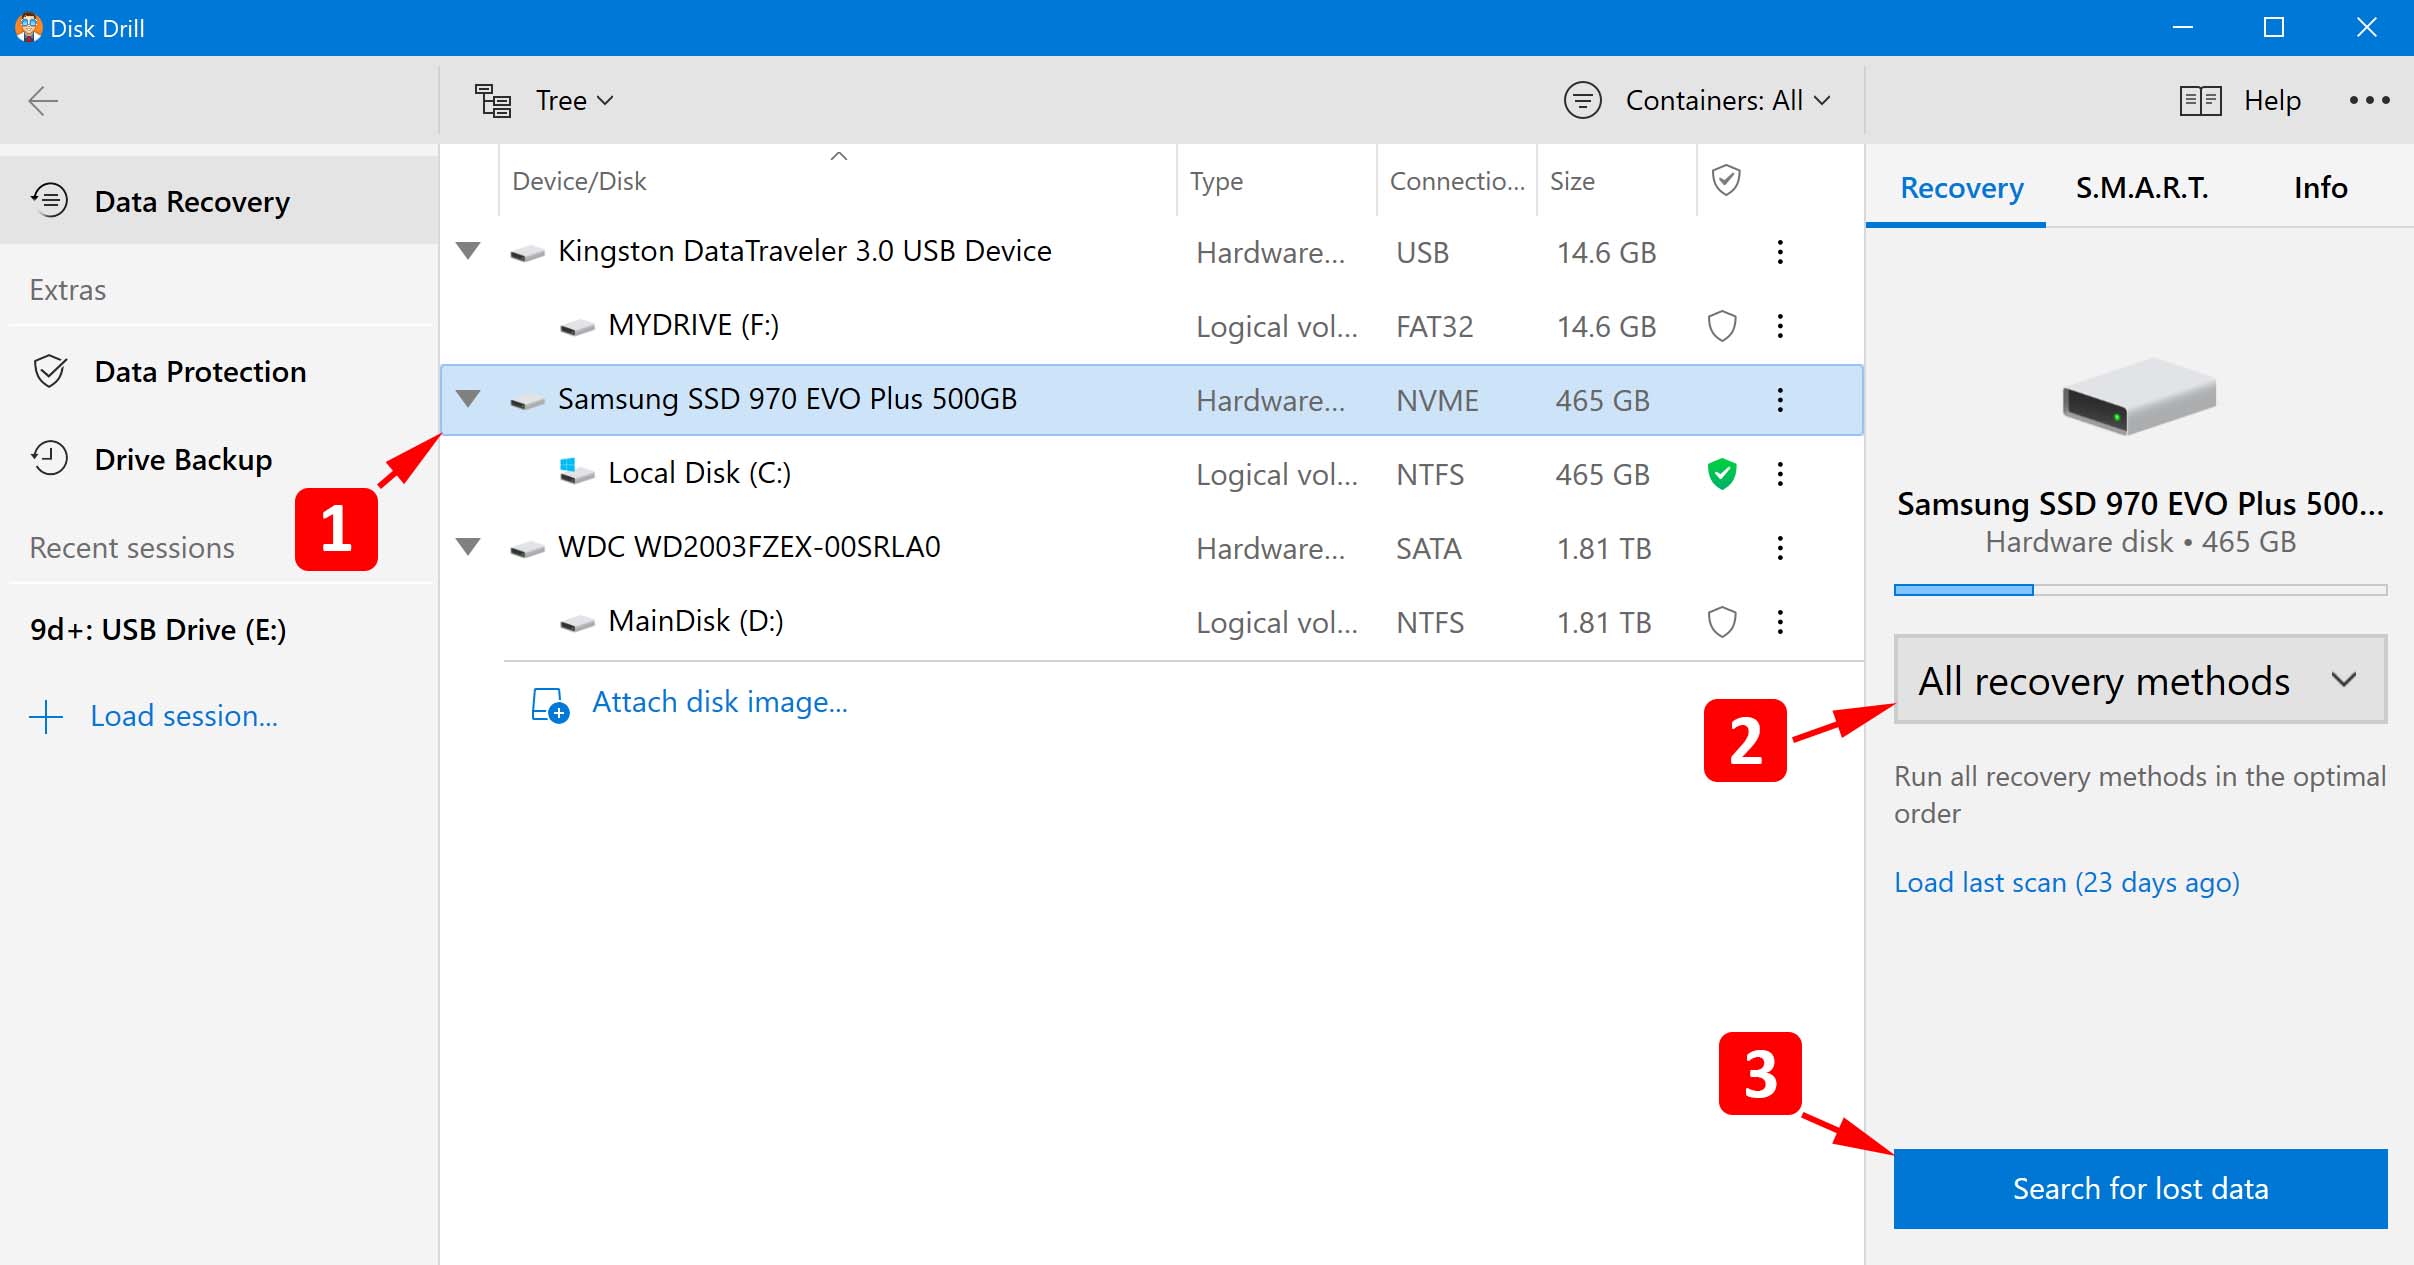The height and width of the screenshot is (1265, 2414).
Task: Select the Local Disk (C:) volume row
Action: click(1152, 474)
